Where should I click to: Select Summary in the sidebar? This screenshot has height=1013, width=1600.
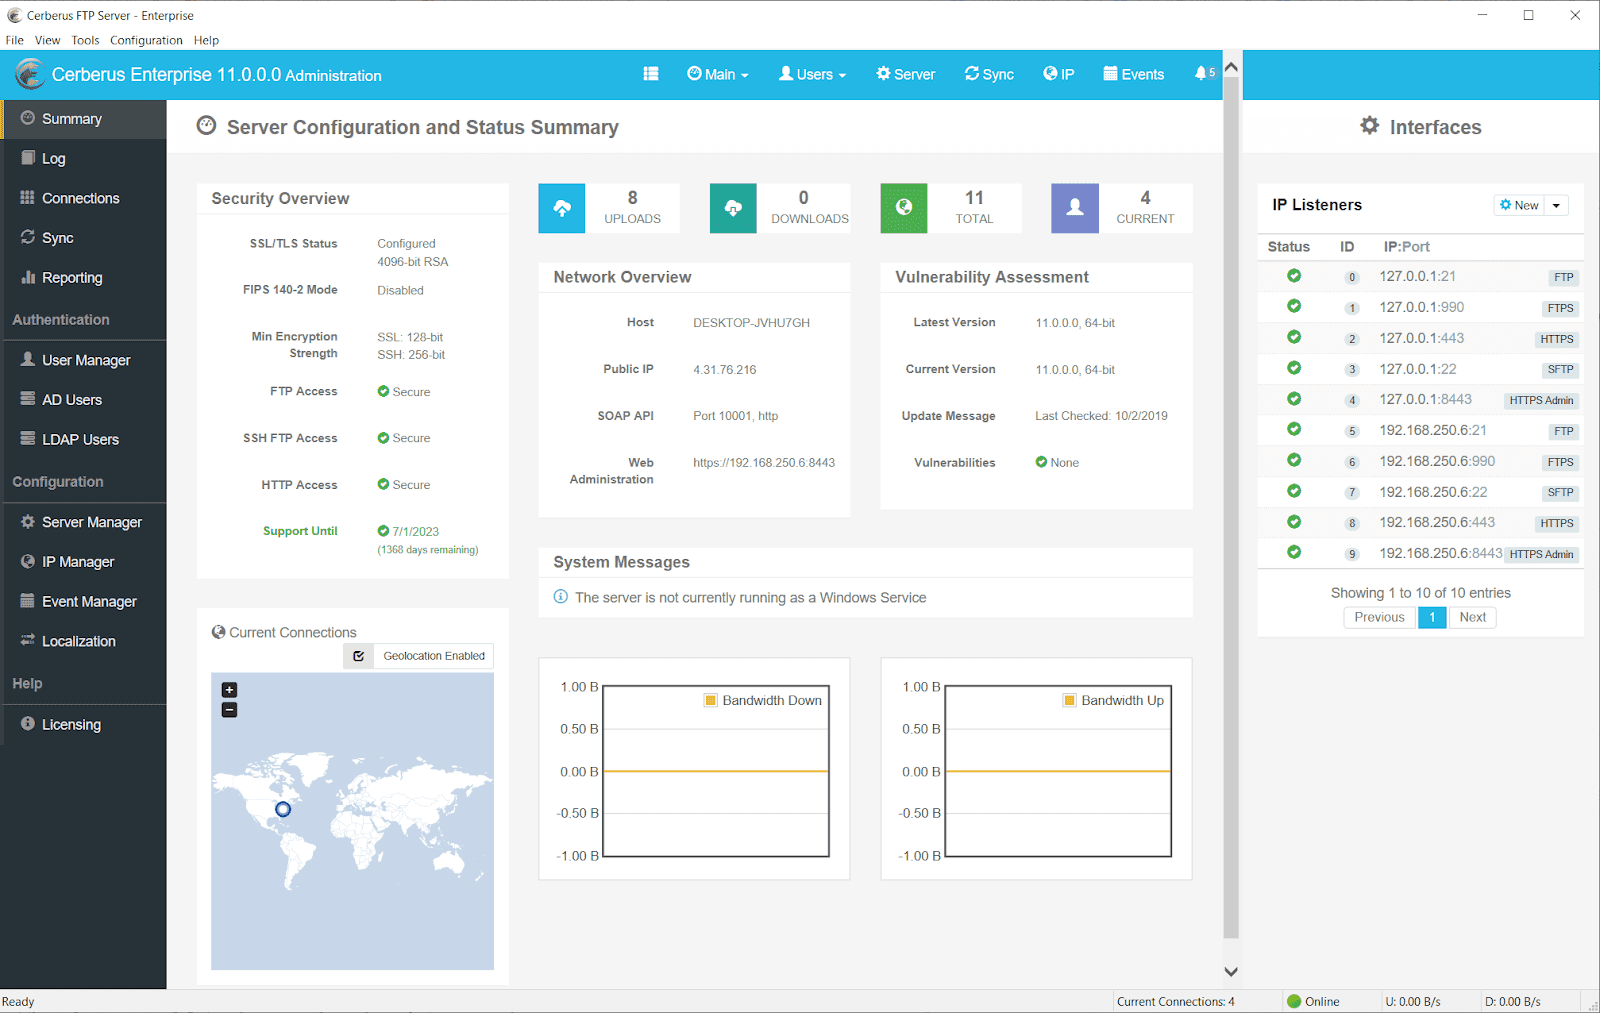(x=83, y=119)
